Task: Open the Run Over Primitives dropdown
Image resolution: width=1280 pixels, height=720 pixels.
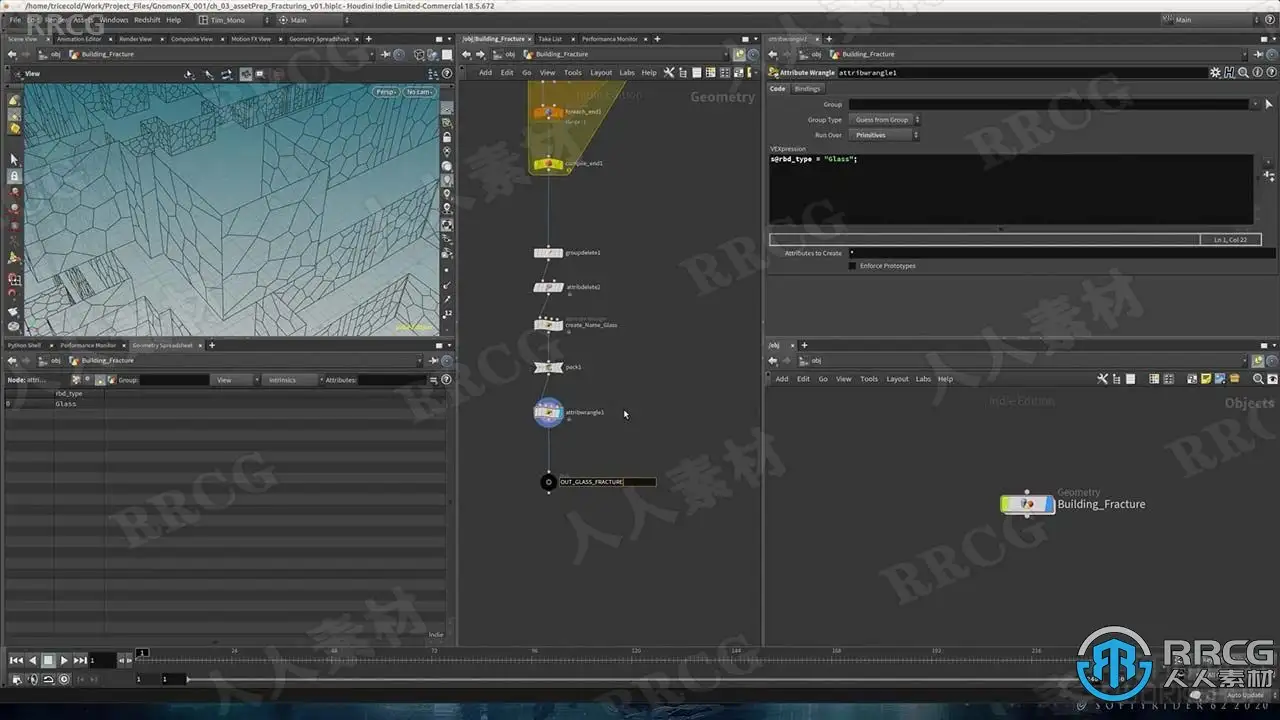Action: 885,135
